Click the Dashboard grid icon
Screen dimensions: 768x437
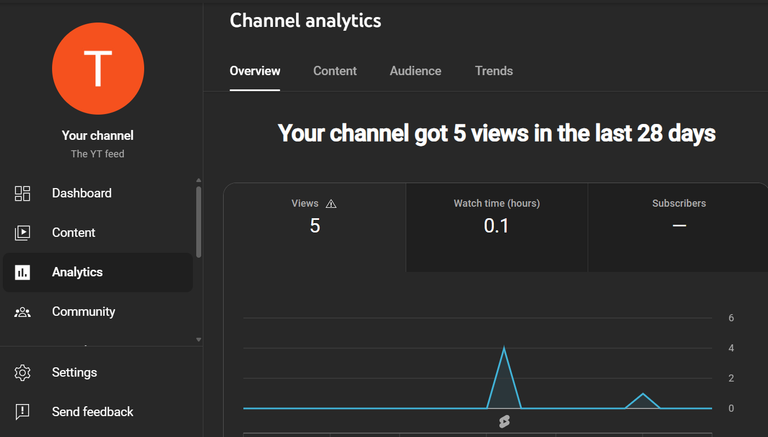point(22,194)
